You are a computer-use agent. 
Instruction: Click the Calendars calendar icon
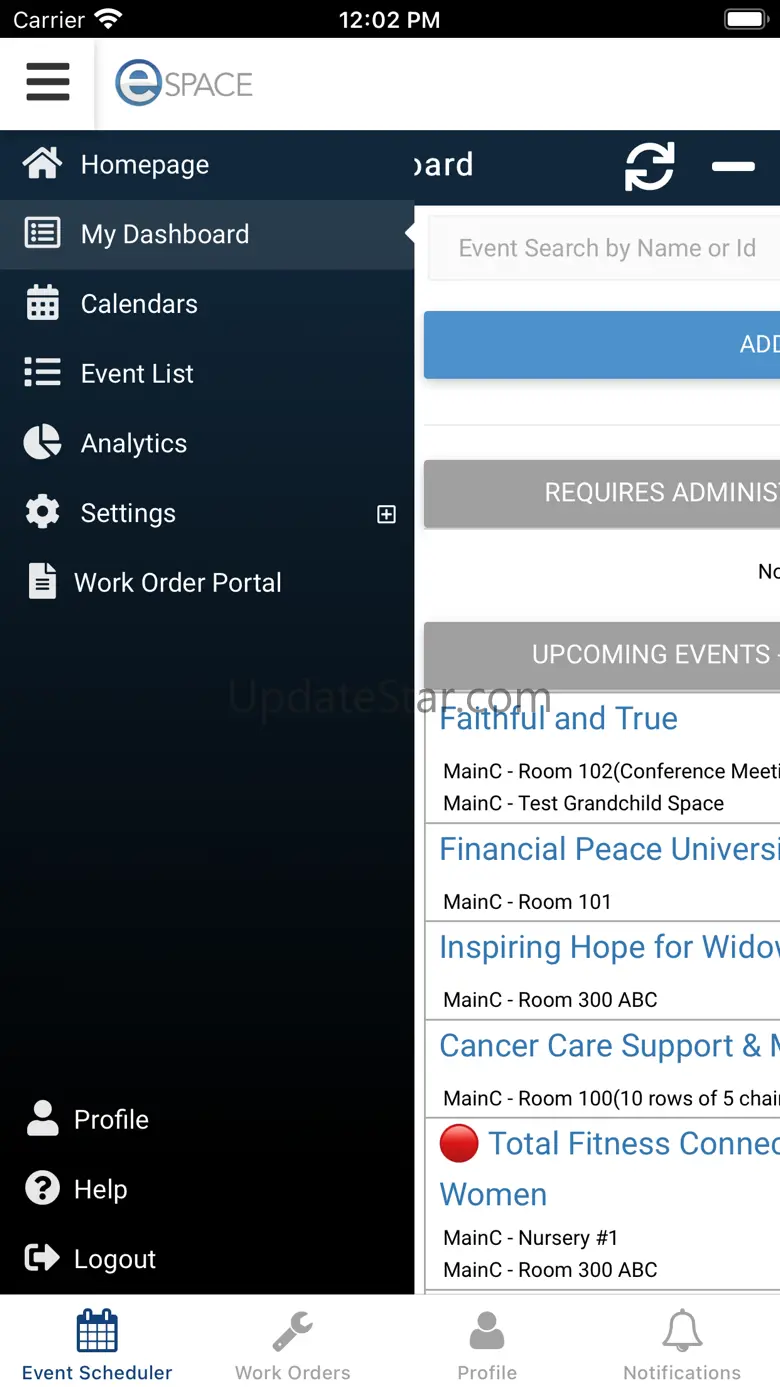pos(42,303)
